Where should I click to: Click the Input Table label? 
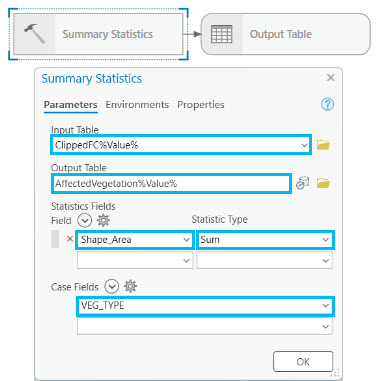pos(75,130)
